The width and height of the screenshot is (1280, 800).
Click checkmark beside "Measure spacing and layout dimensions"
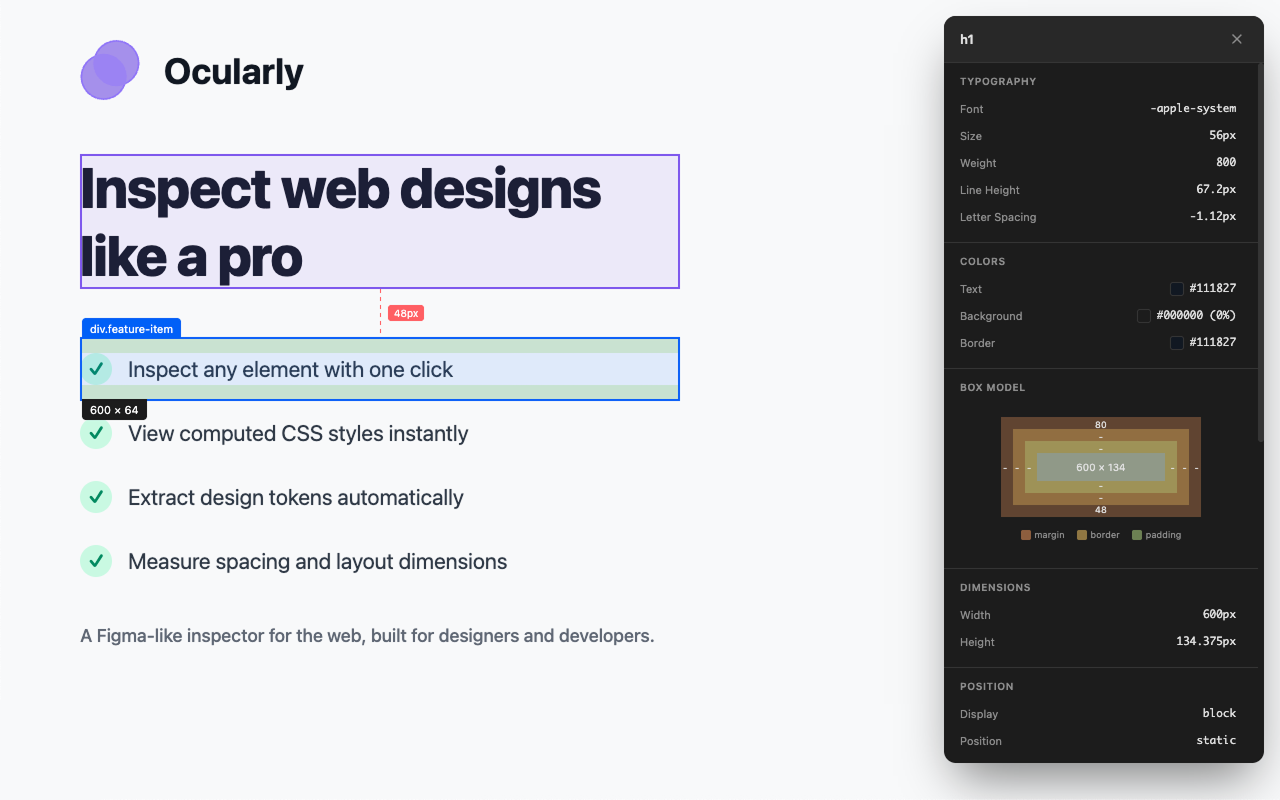coord(96,561)
